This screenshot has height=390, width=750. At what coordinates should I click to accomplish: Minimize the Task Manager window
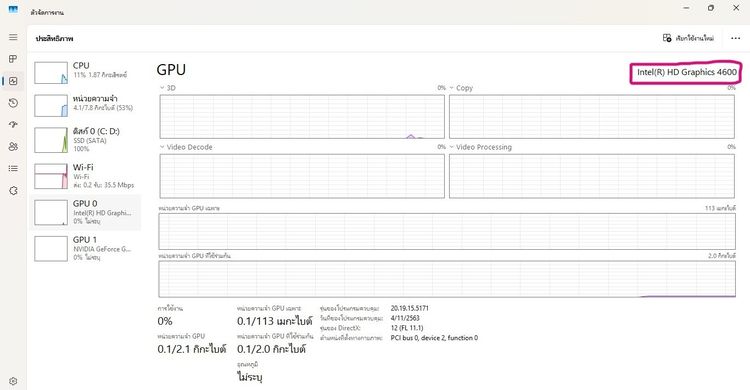point(686,8)
